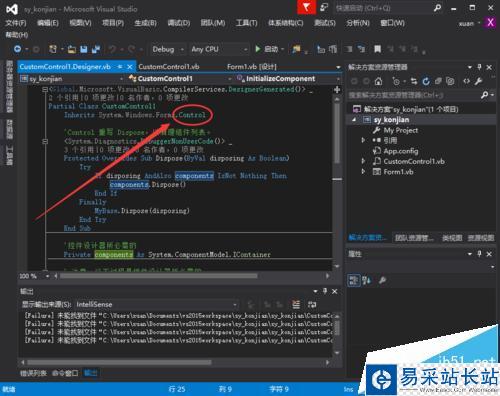Click the split editor plus icon

coord(337,89)
